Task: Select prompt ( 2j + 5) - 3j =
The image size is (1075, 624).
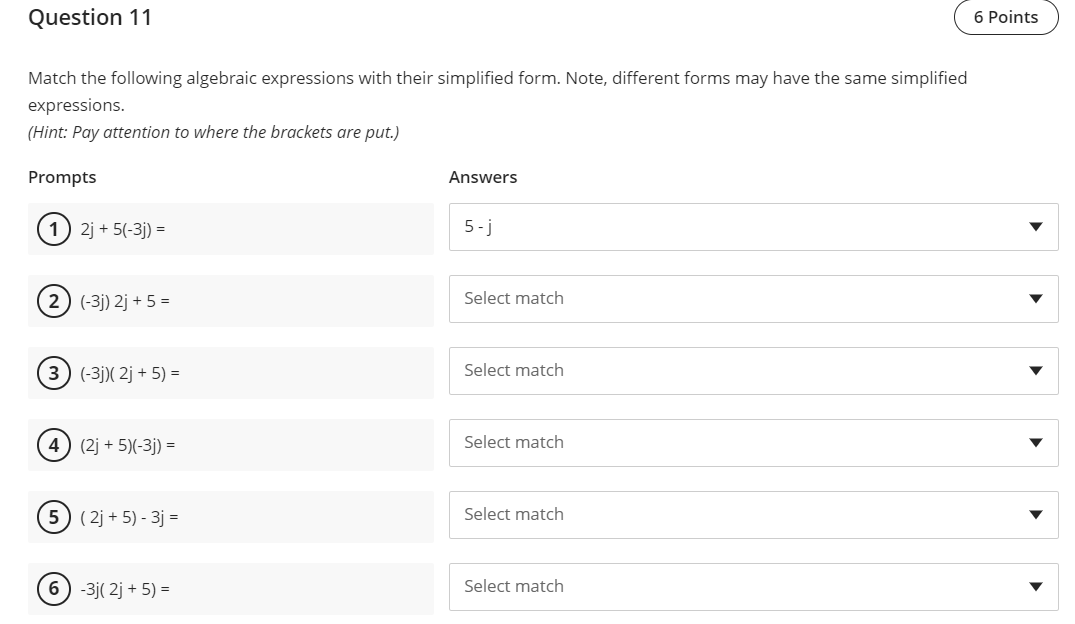Action: 130,518
